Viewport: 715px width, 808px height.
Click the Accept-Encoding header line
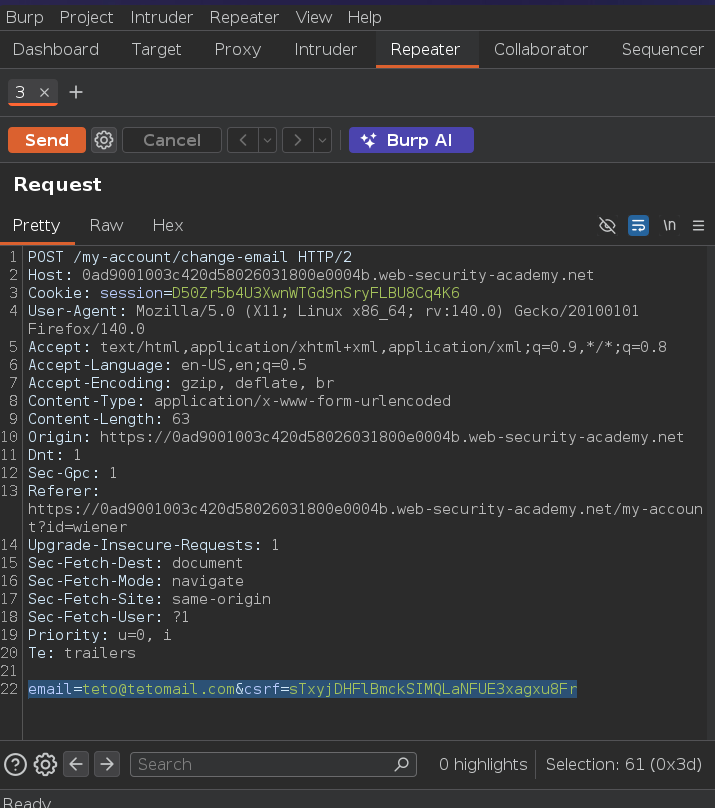coord(181,383)
